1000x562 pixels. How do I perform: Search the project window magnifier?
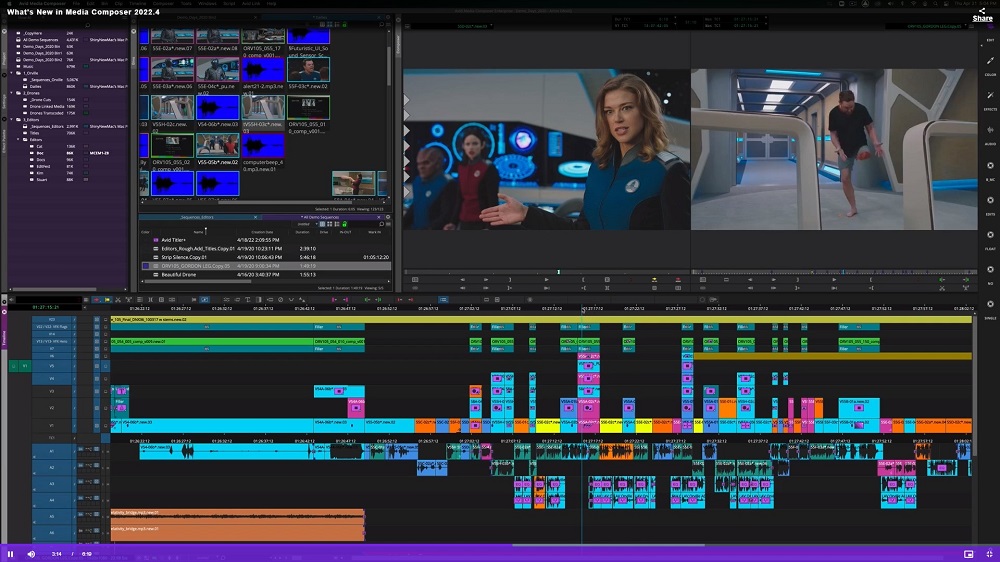87,26
